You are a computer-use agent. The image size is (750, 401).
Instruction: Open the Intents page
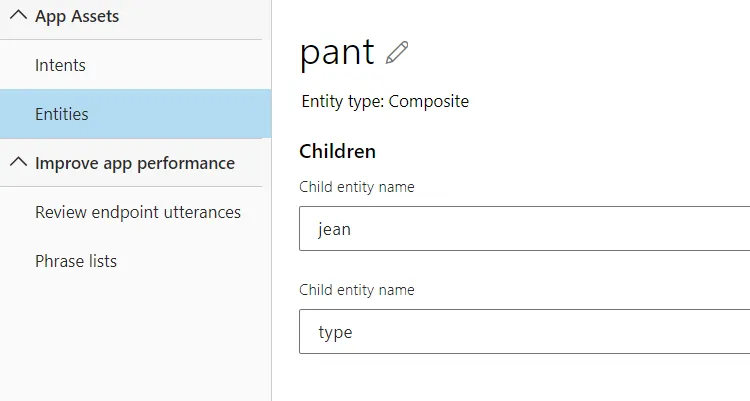(60, 65)
